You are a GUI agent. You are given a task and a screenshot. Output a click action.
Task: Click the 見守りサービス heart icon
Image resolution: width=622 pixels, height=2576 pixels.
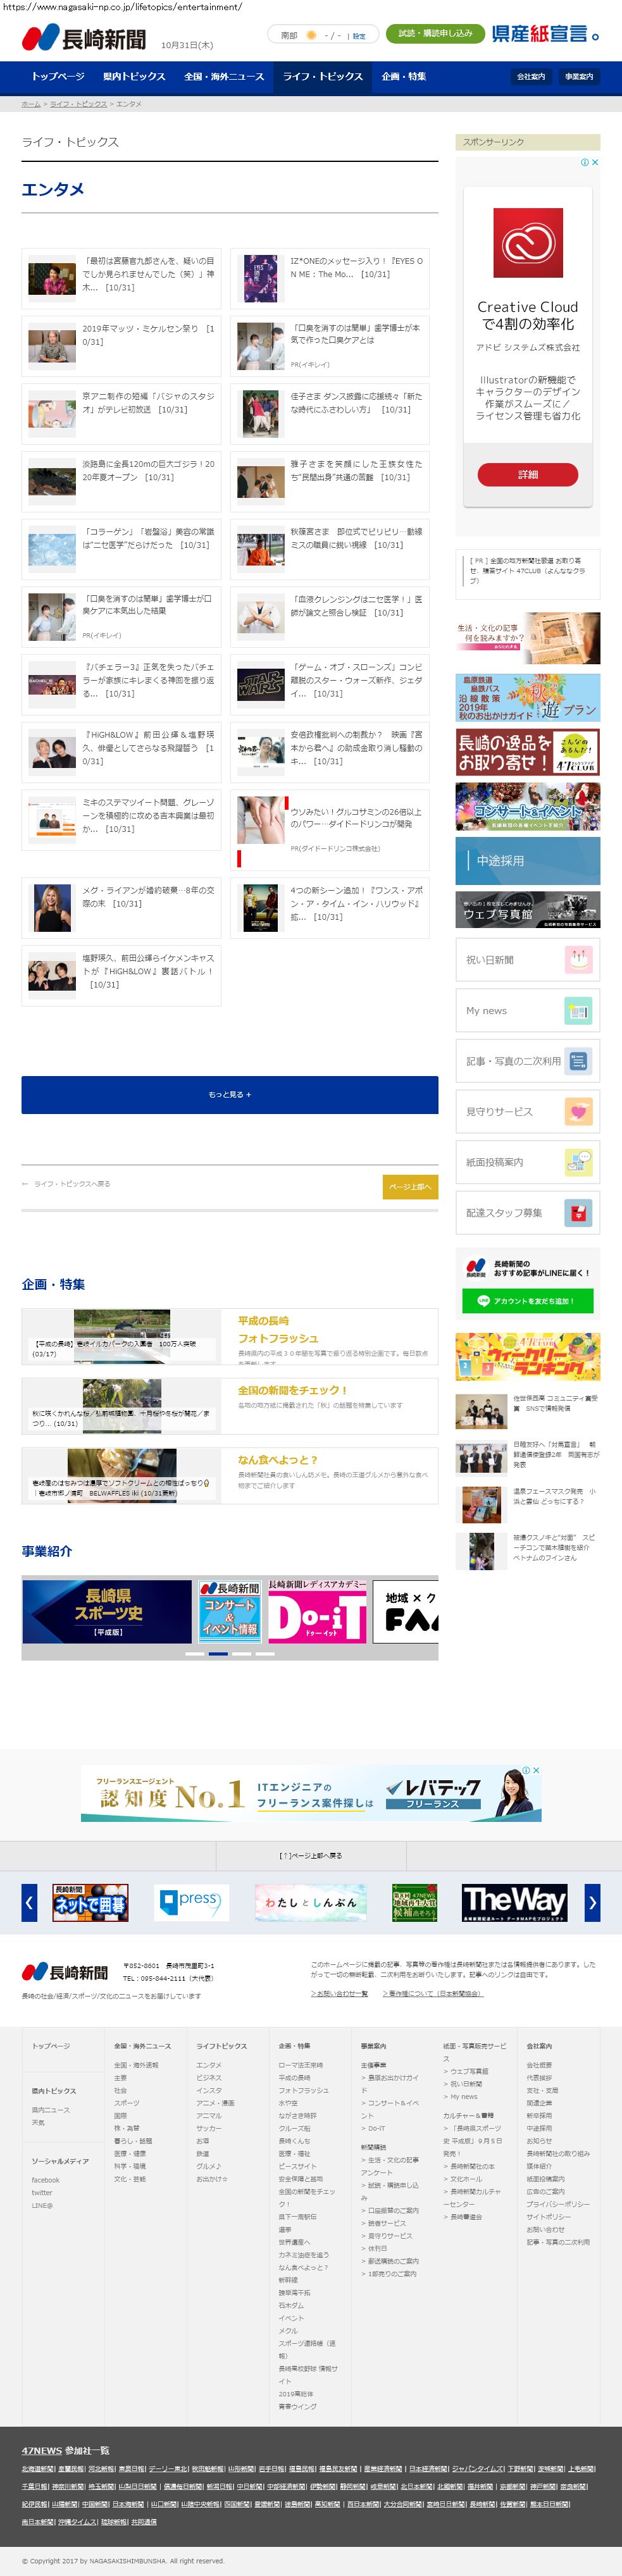pos(579,1111)
